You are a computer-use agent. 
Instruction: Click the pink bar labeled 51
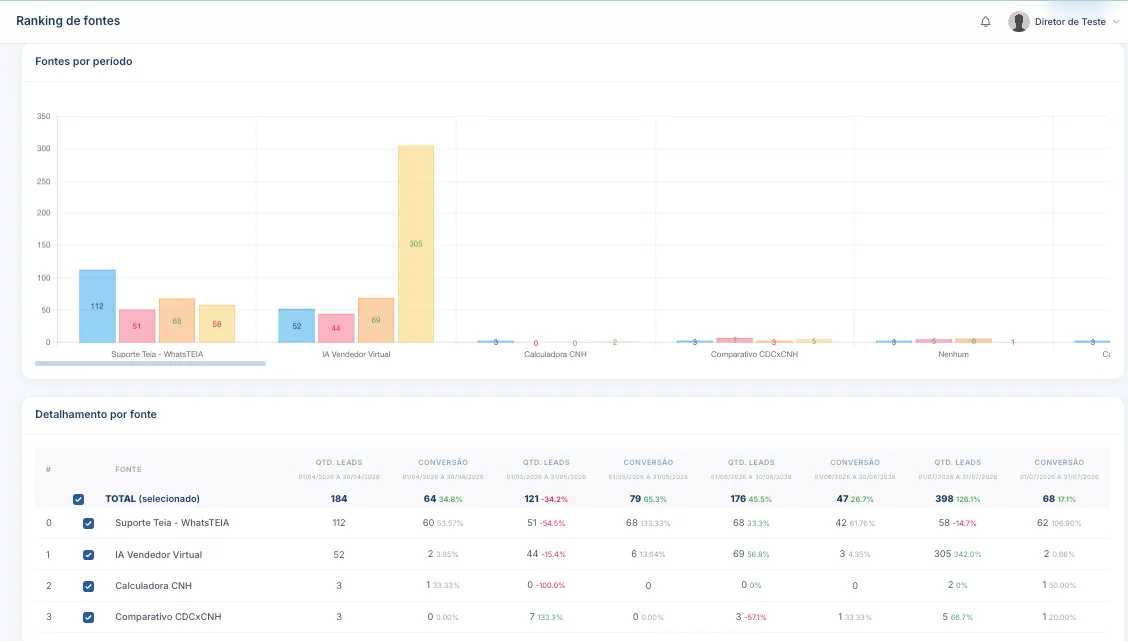tap(137, 326)
